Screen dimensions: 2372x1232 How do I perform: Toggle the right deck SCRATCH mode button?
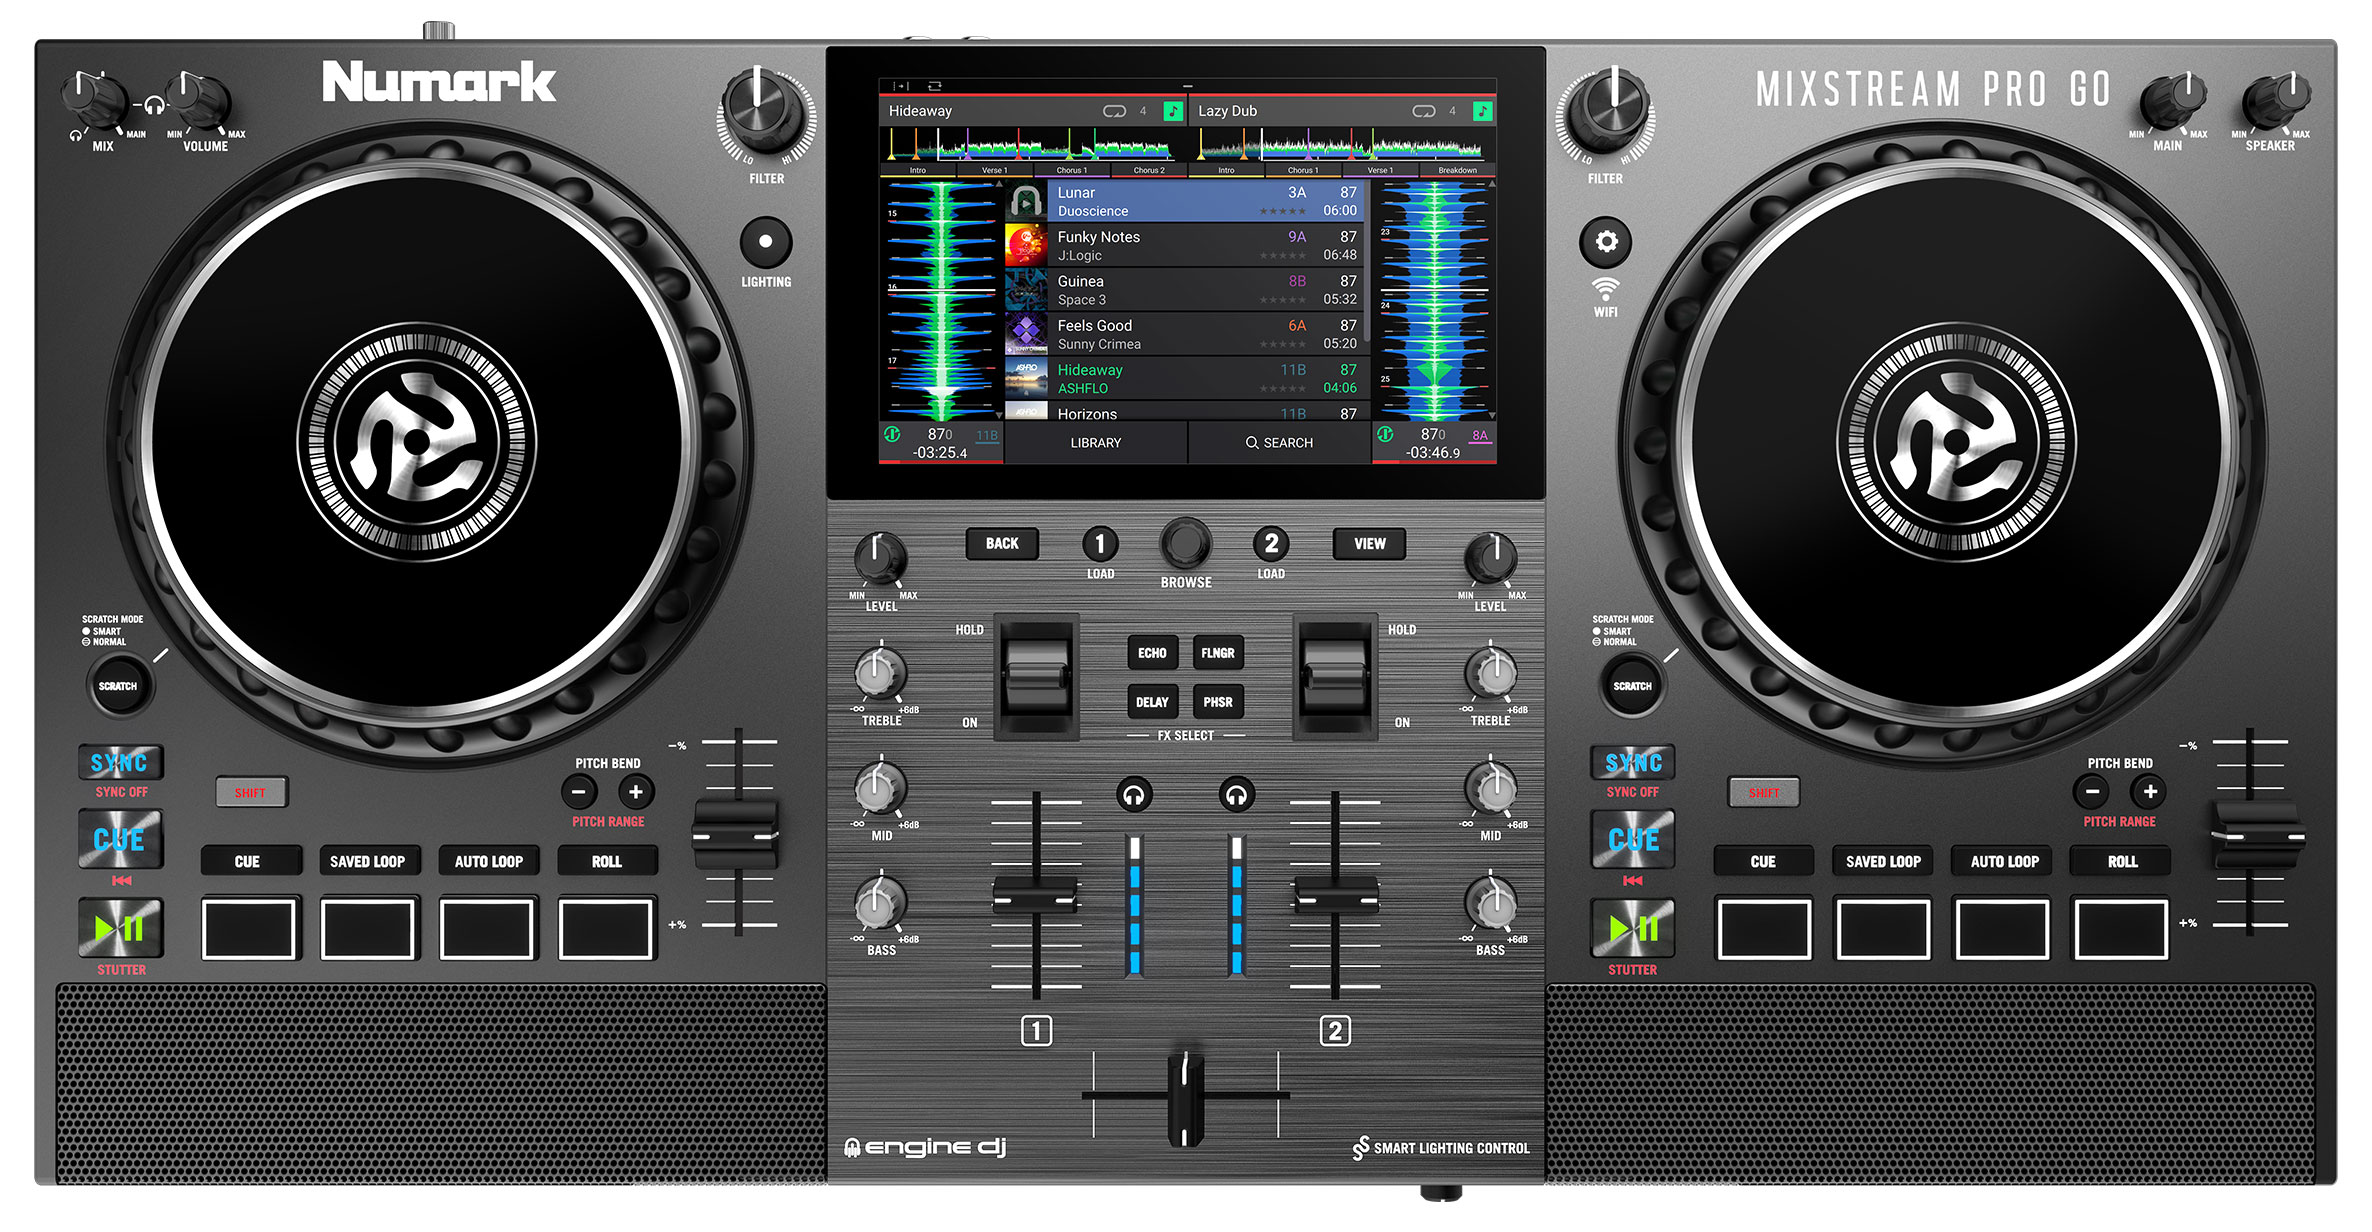tap(1632, 686)
